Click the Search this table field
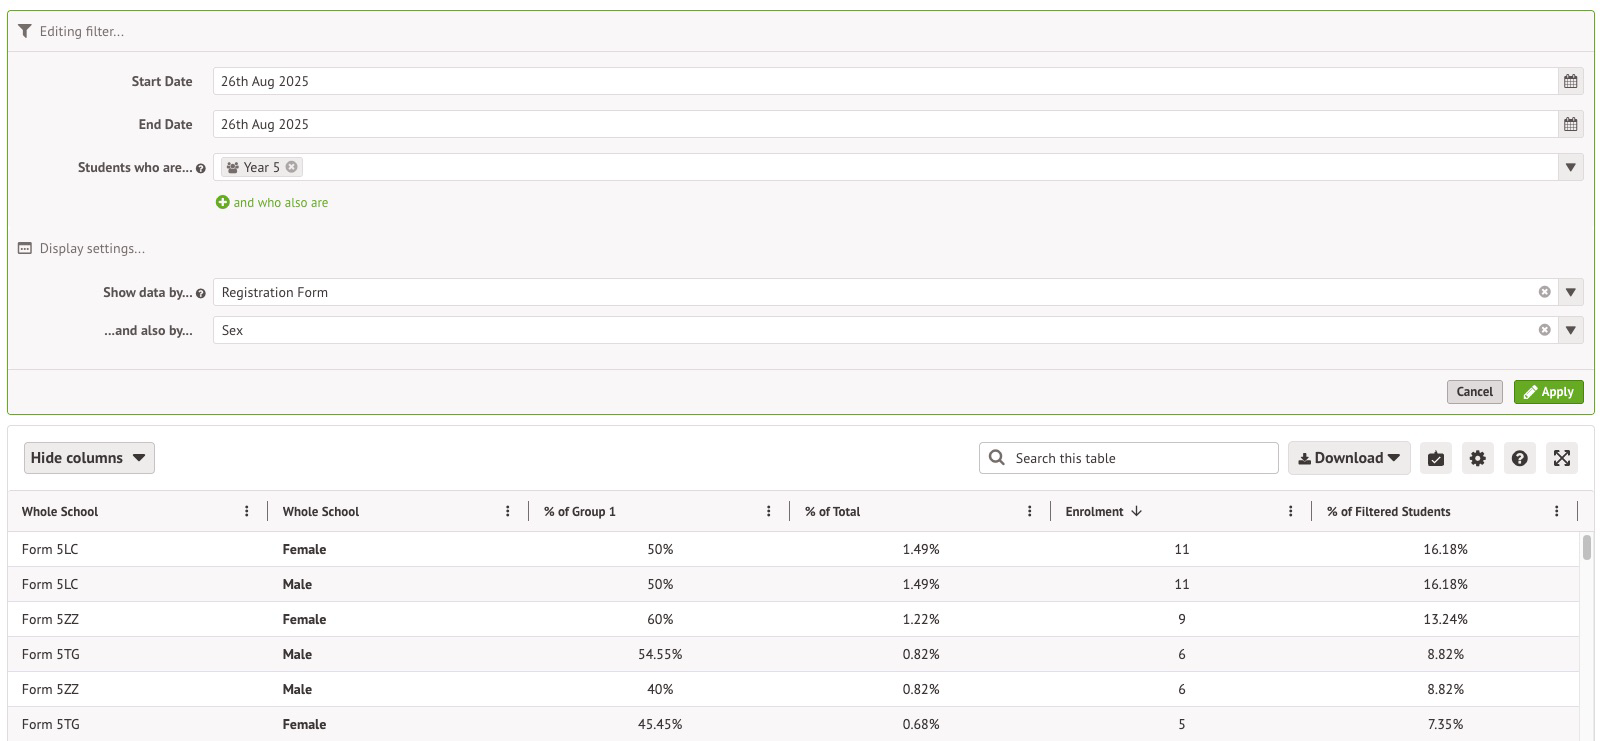Image resolution: width=1600 pixels, height=741 pixels. pyautogui.click(x=1140, y=458)
